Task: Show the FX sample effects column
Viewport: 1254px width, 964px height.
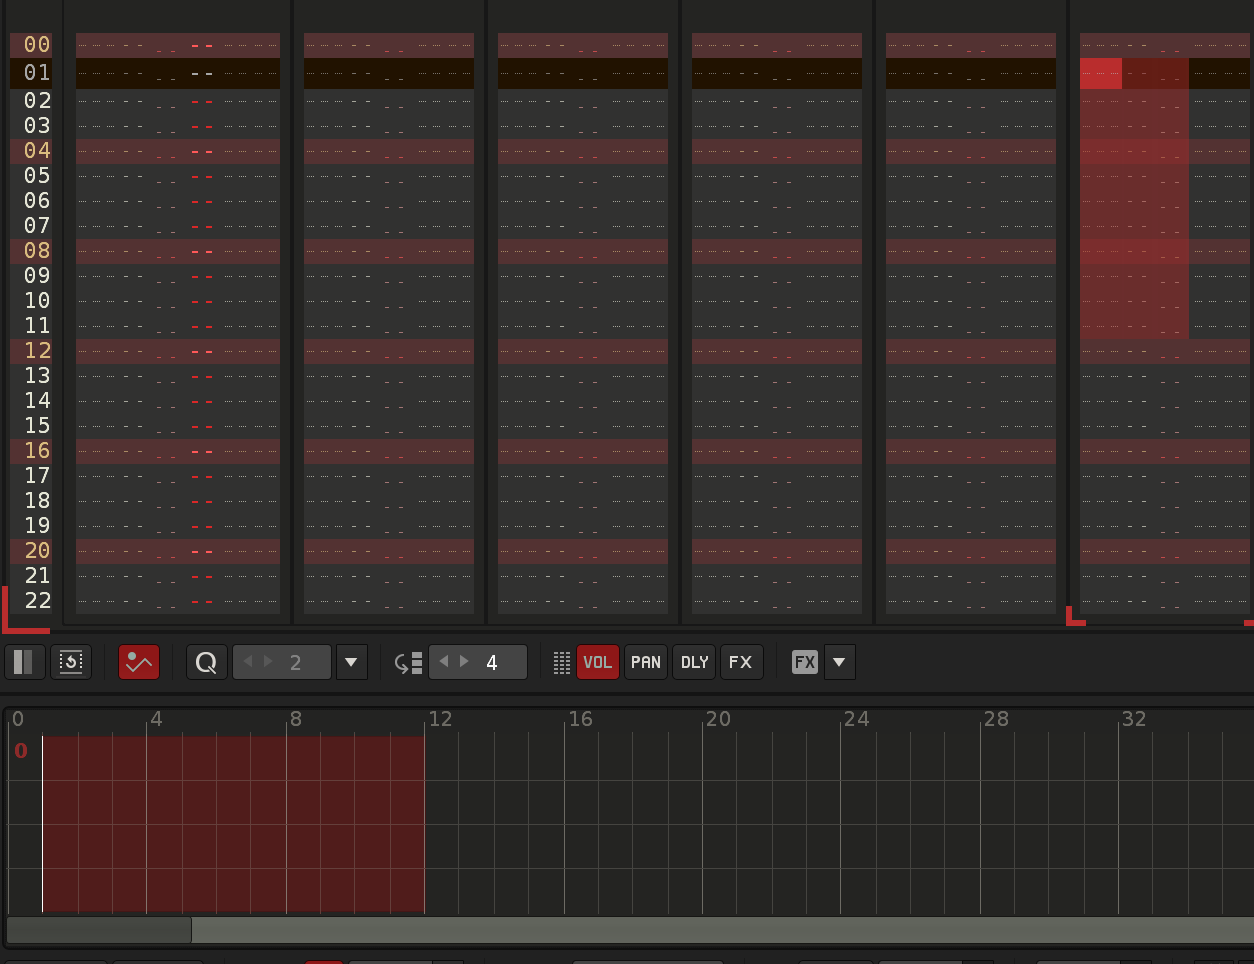Action: [x=740, y=662]
